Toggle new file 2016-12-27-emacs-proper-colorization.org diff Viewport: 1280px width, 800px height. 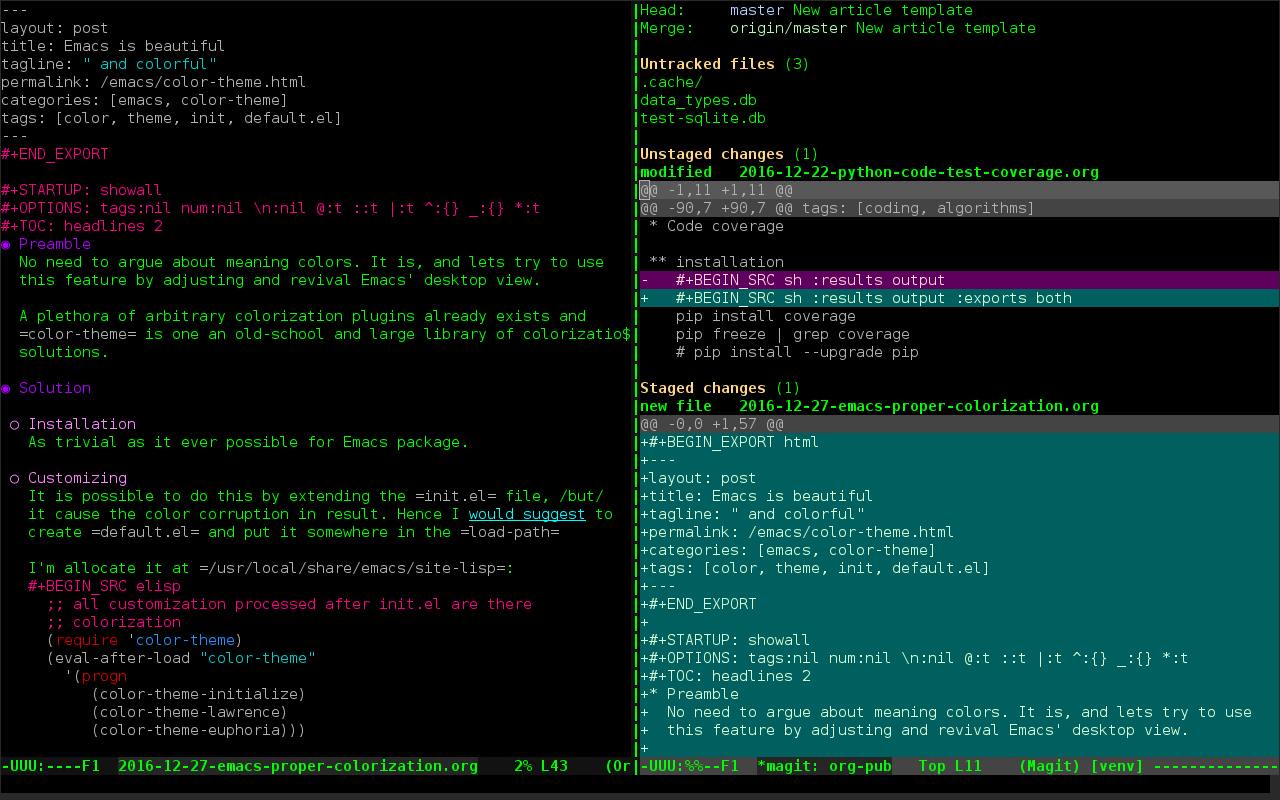point(869,406)
